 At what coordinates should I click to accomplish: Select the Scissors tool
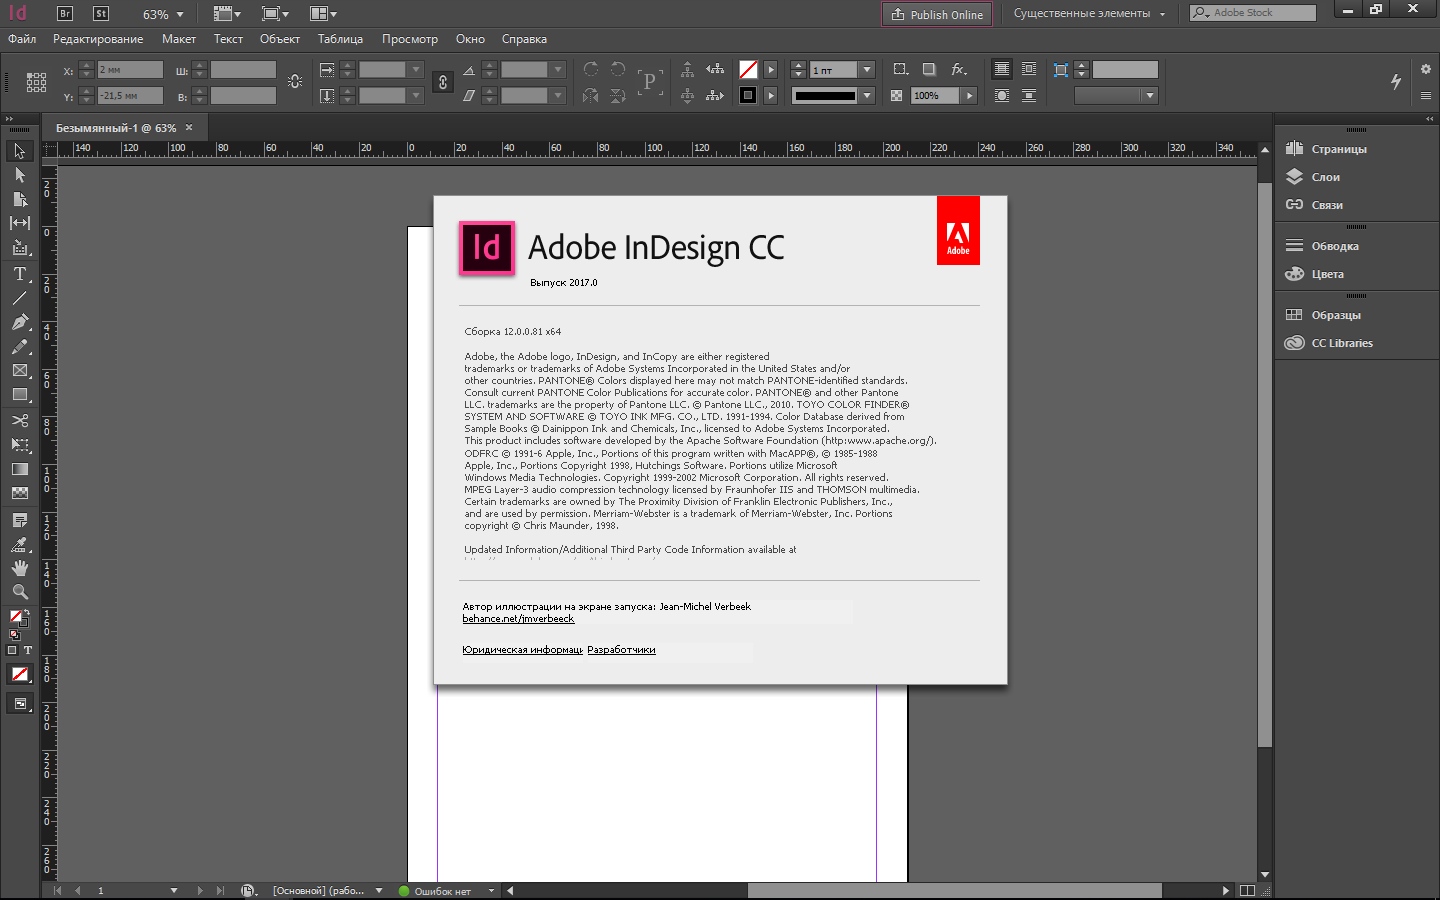click(19, 421)
